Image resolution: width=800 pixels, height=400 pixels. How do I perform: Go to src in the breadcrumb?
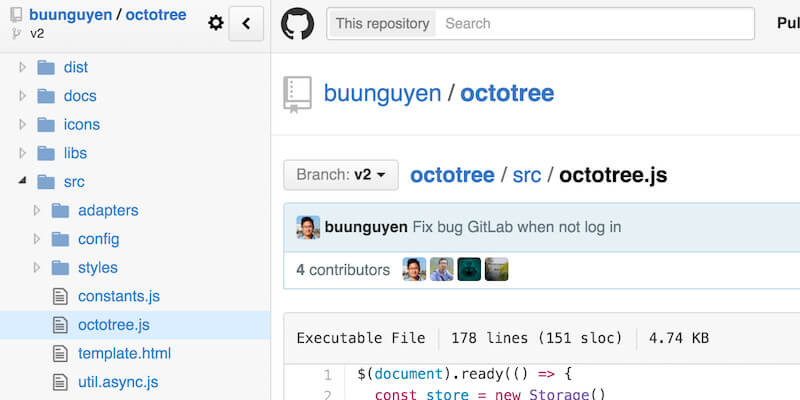pos(527,175)
